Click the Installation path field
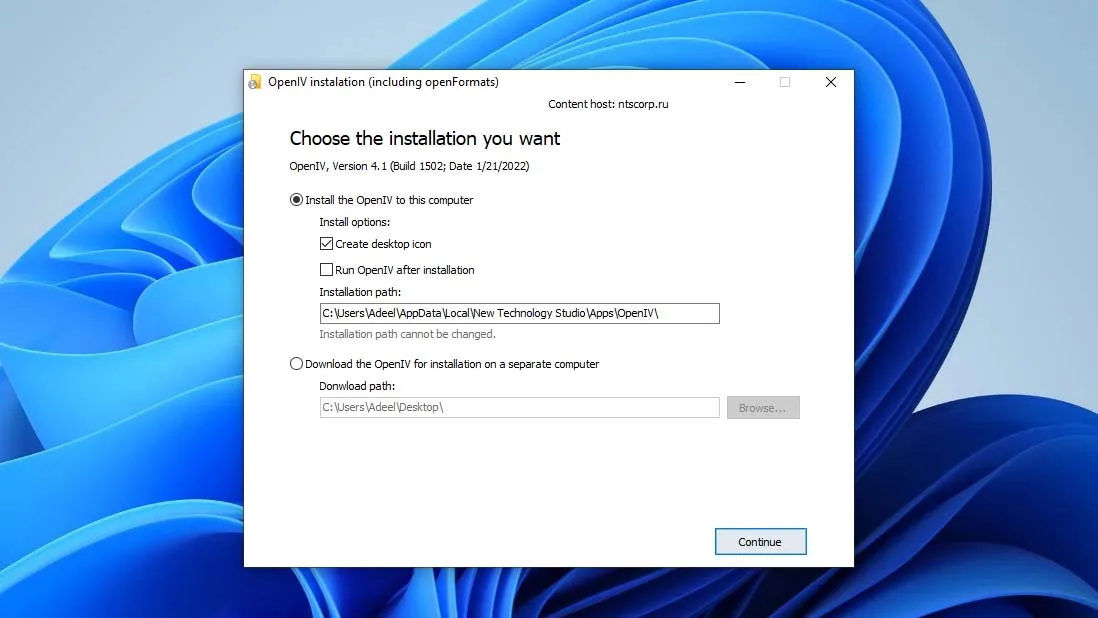This screenshot has height=618, width=1098. click(520, 314)
